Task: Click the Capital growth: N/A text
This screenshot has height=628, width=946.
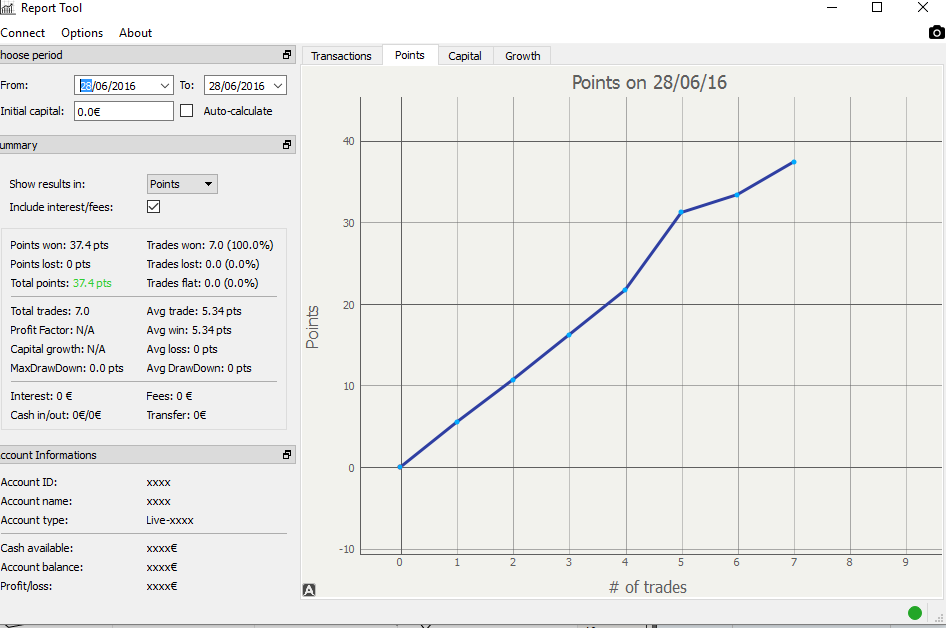Action: pos(58,349)
